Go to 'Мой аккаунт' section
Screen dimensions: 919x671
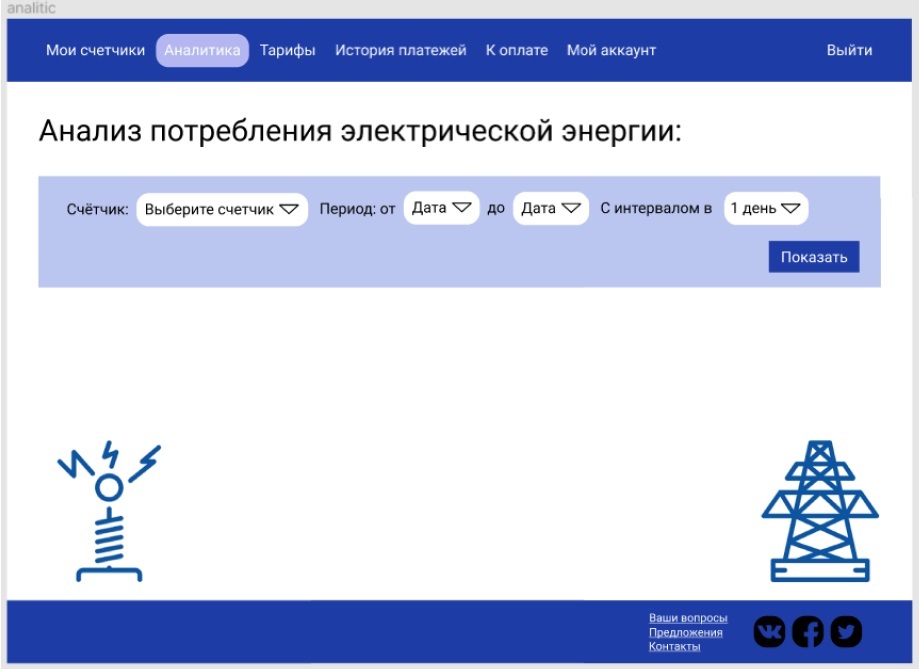(611, 50)
